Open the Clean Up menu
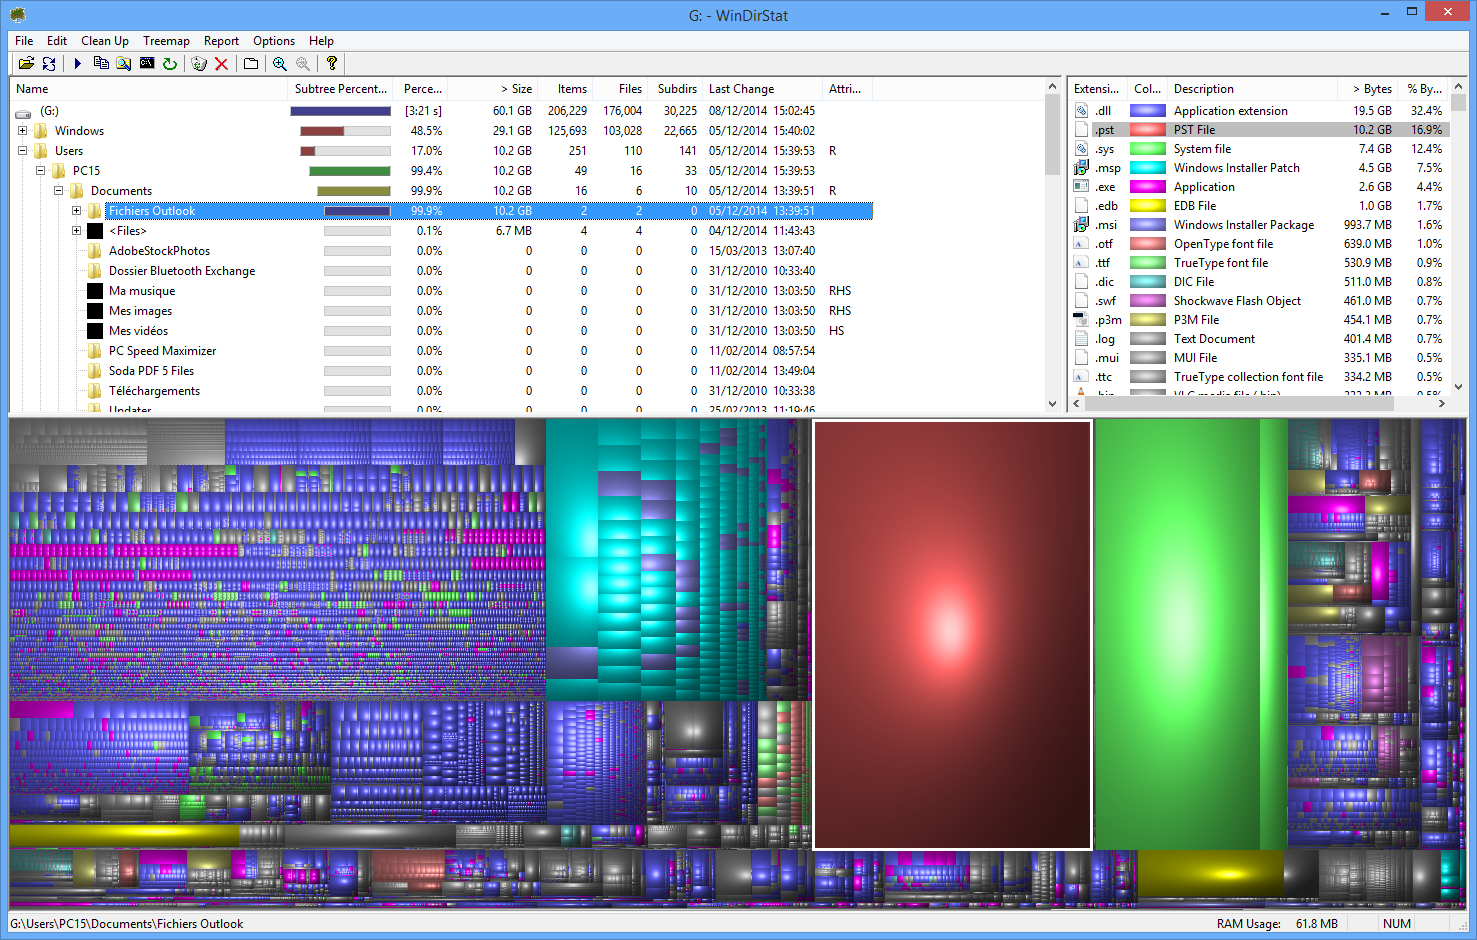The image size is (1477, 940). tap(104, 41)
